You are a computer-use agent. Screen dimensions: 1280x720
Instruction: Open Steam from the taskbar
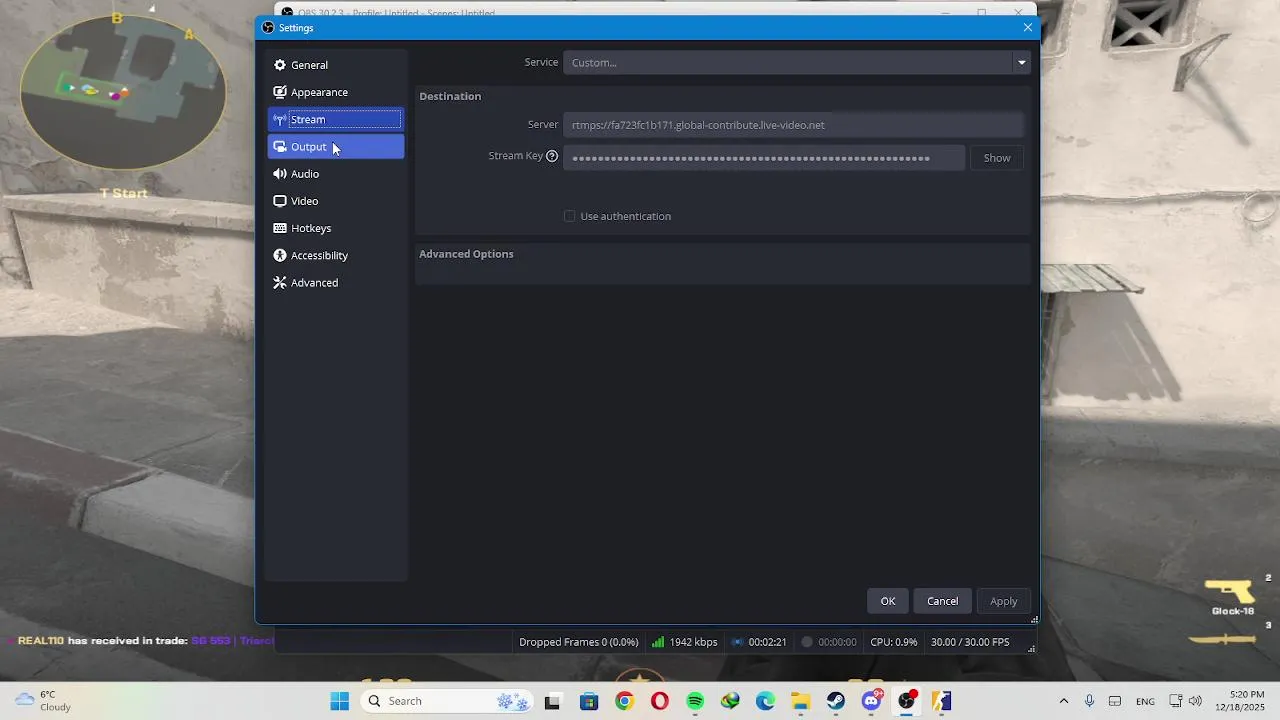(835, 701)
